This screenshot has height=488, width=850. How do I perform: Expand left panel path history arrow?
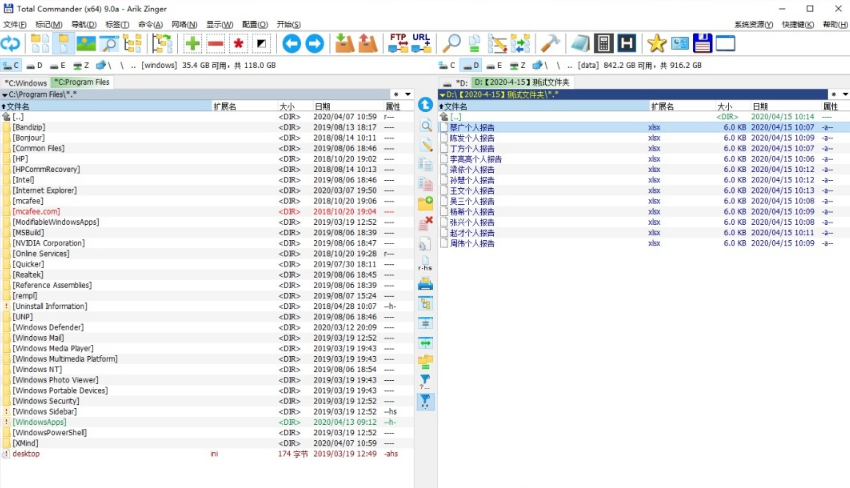(x=4, y=95)
